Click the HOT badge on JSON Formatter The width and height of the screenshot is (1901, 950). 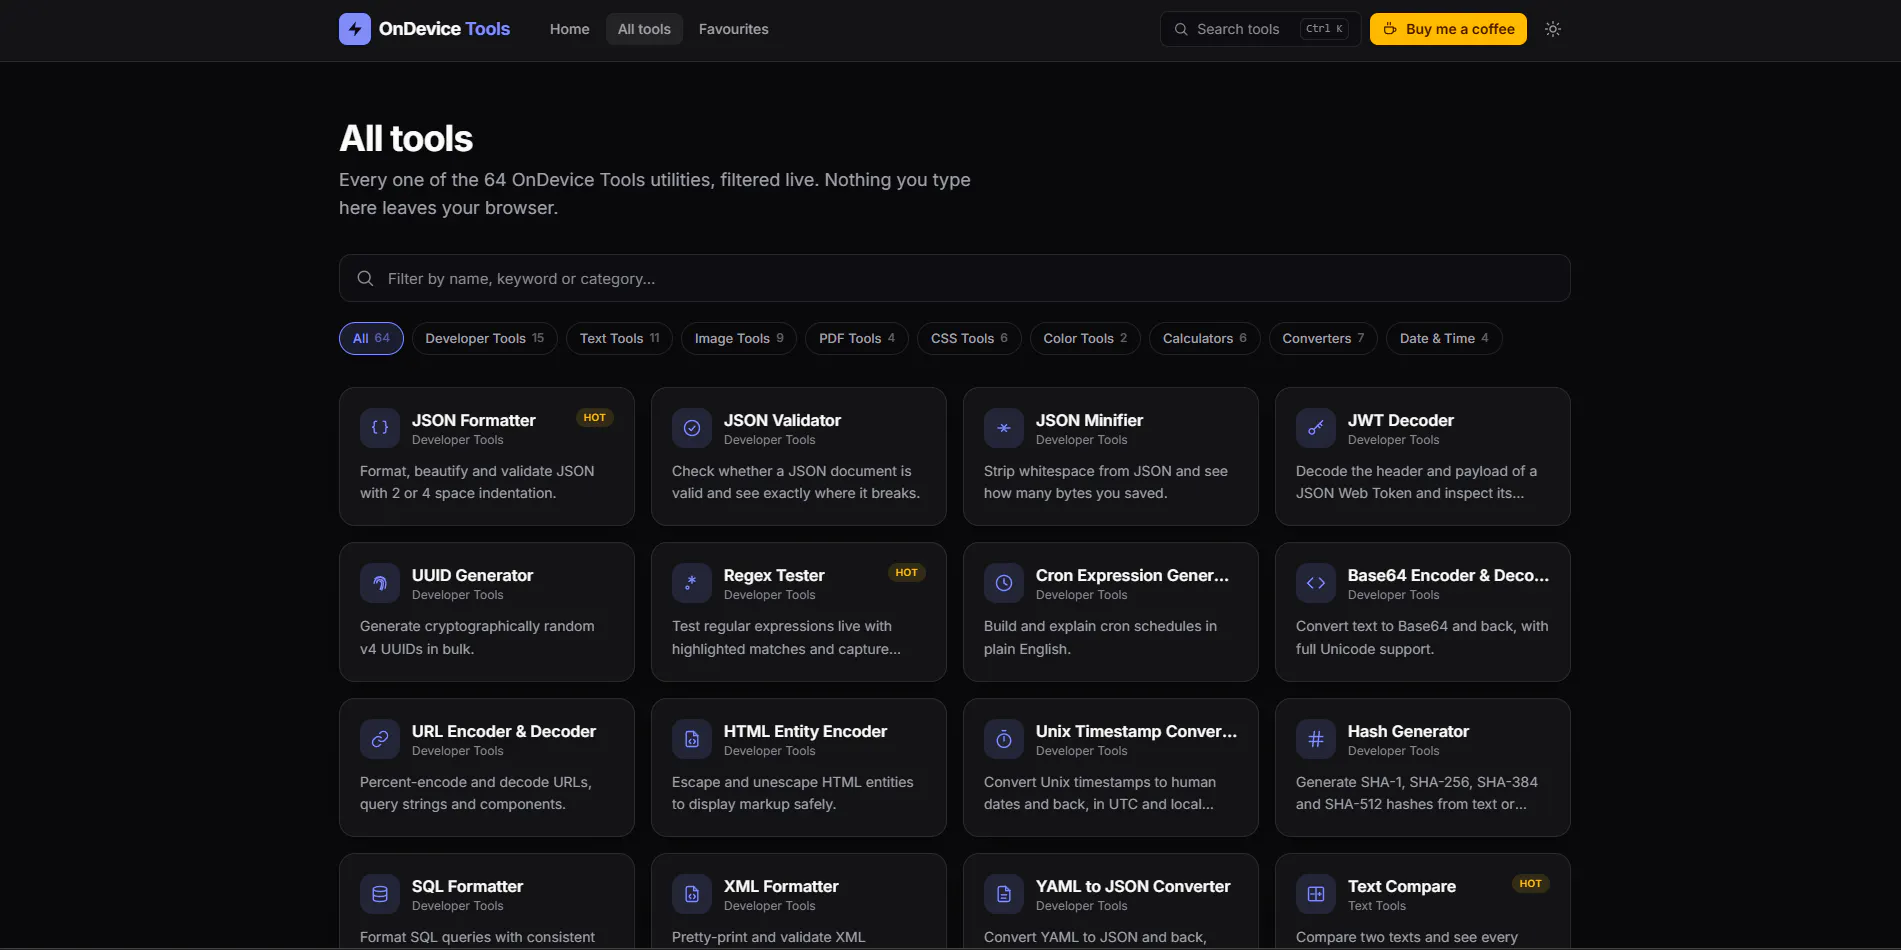pyautogui.click(x=595, y=418)
